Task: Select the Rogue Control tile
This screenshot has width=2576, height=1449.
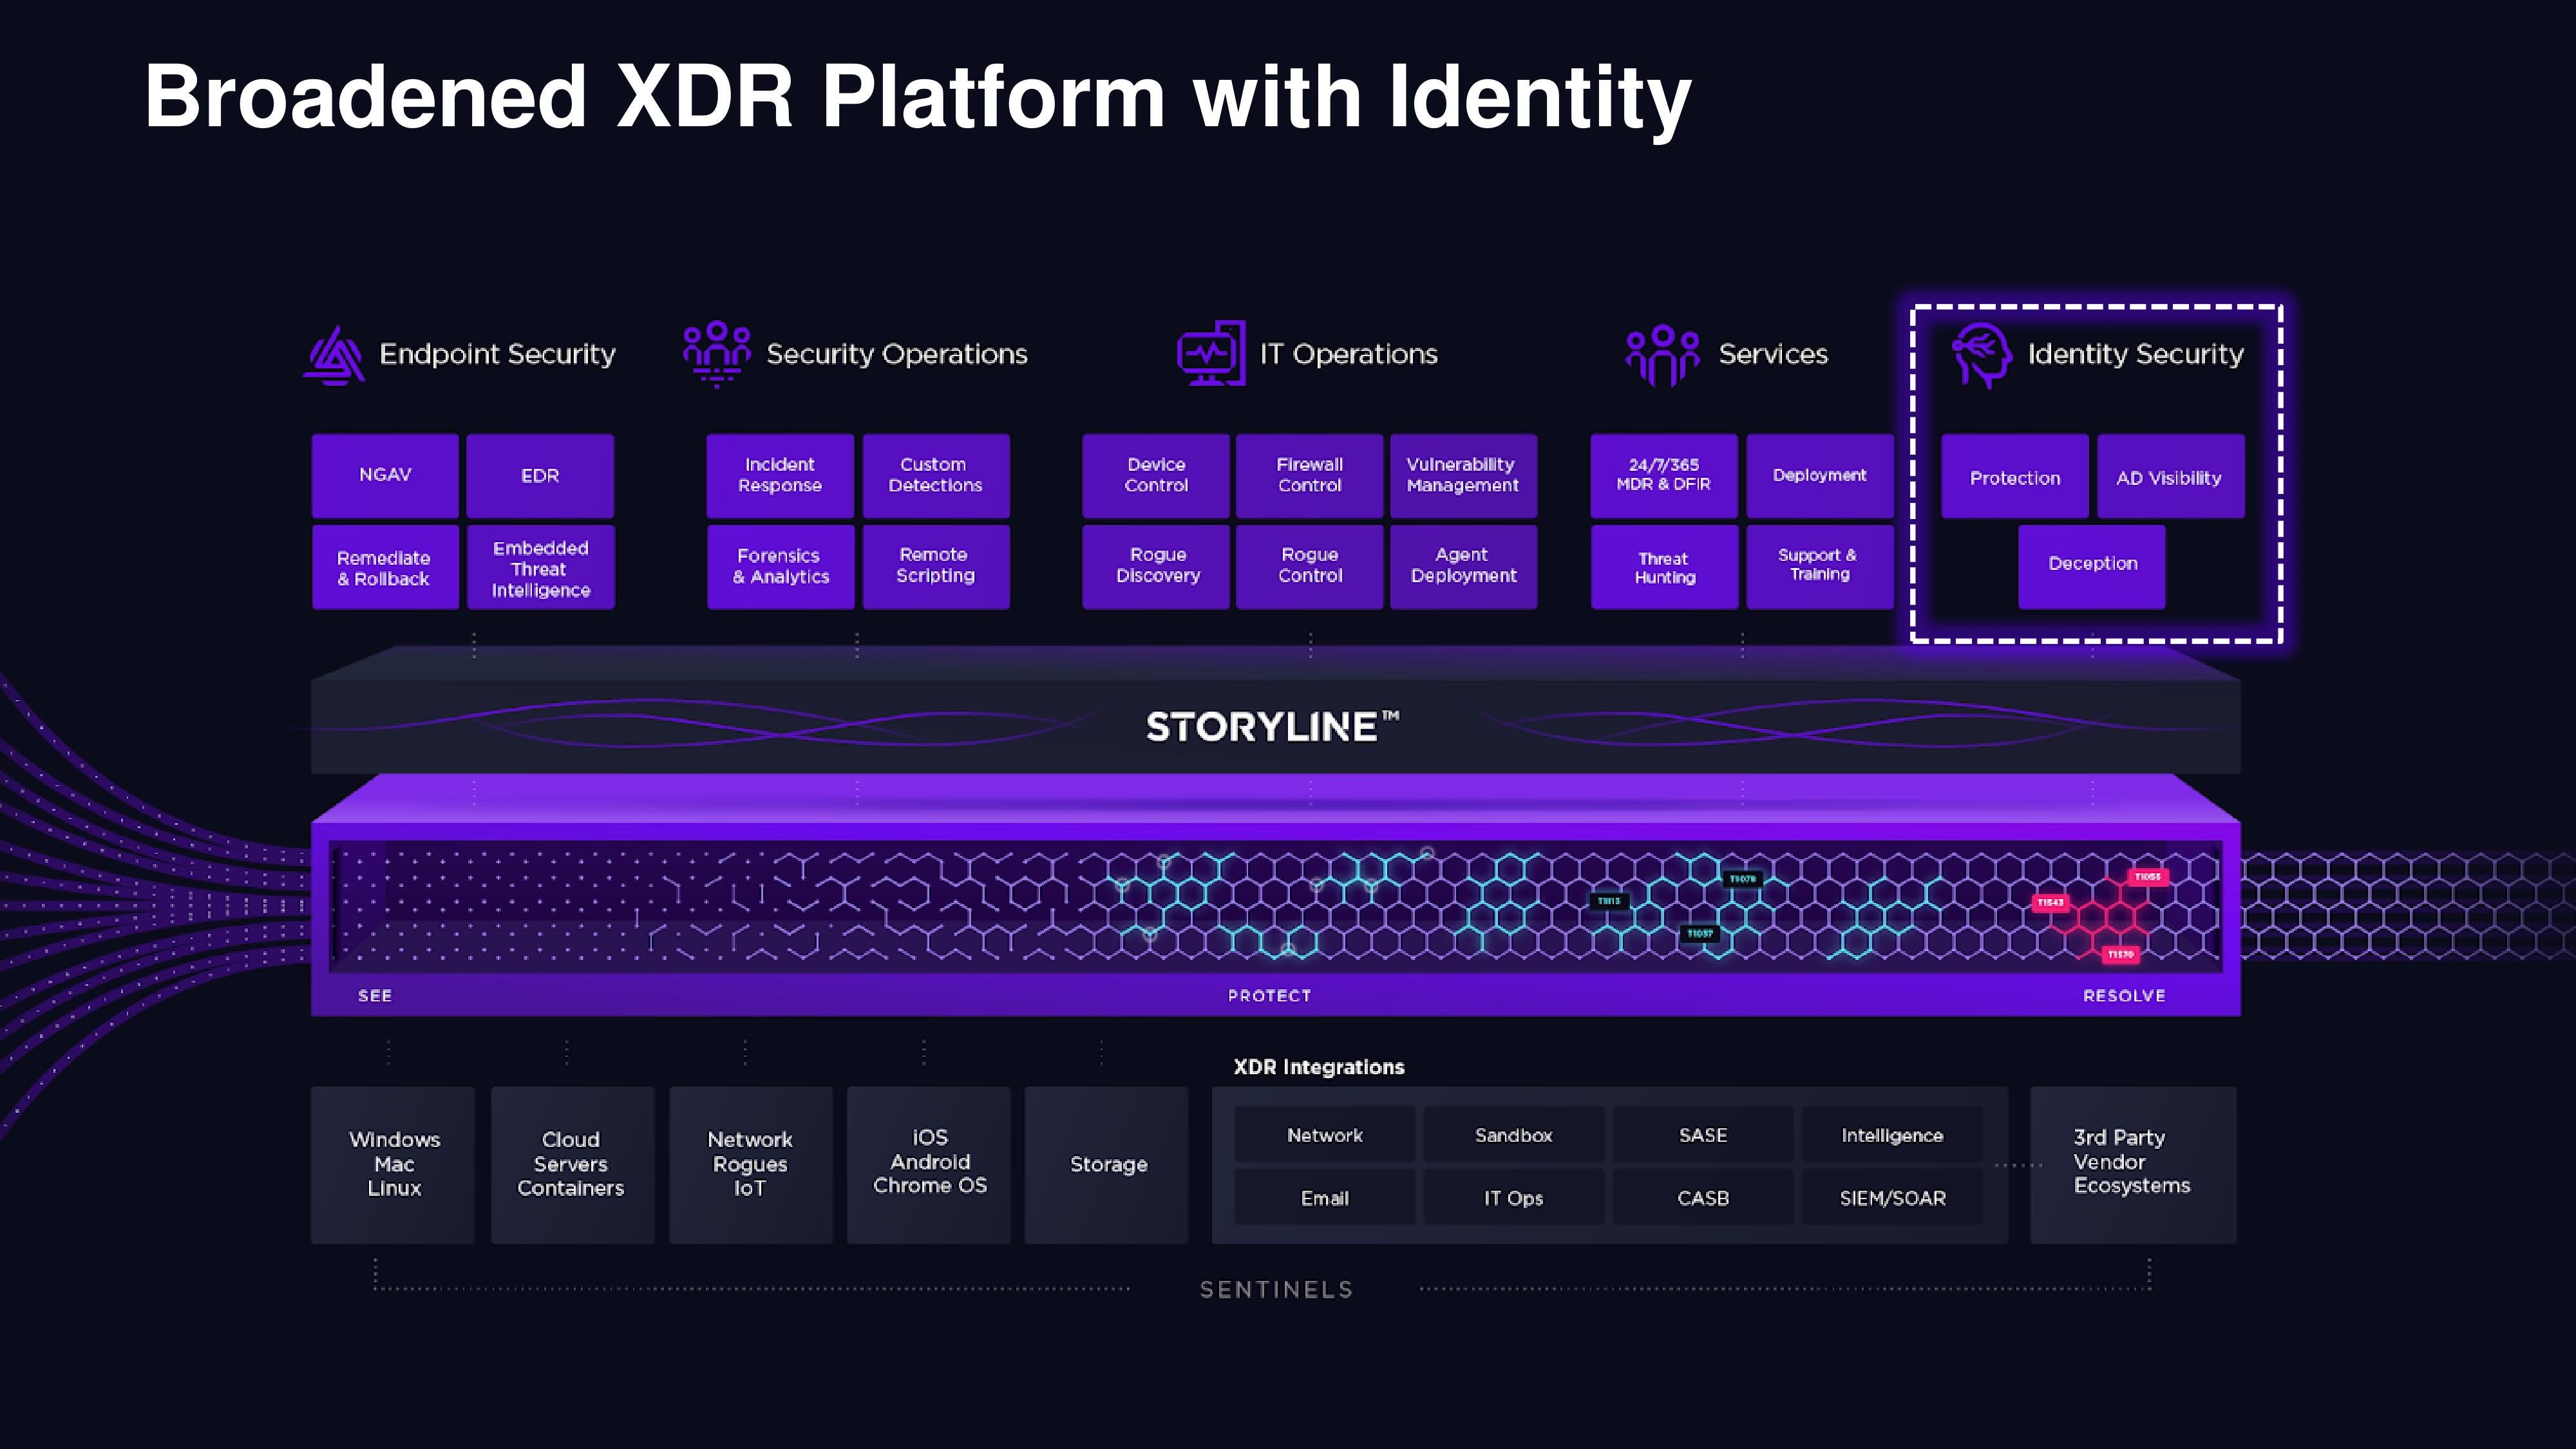Action: click(x=1310, y=567)
